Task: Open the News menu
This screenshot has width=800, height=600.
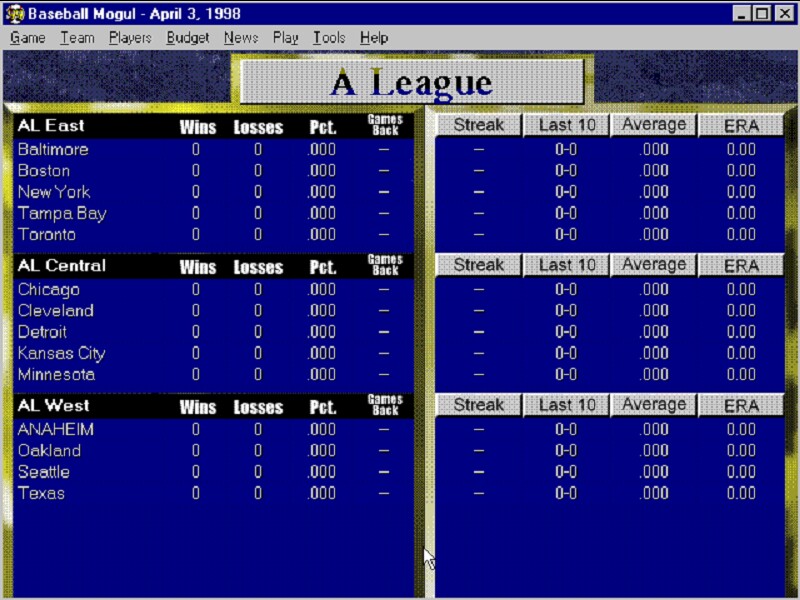Action: (x=241, y=38)
